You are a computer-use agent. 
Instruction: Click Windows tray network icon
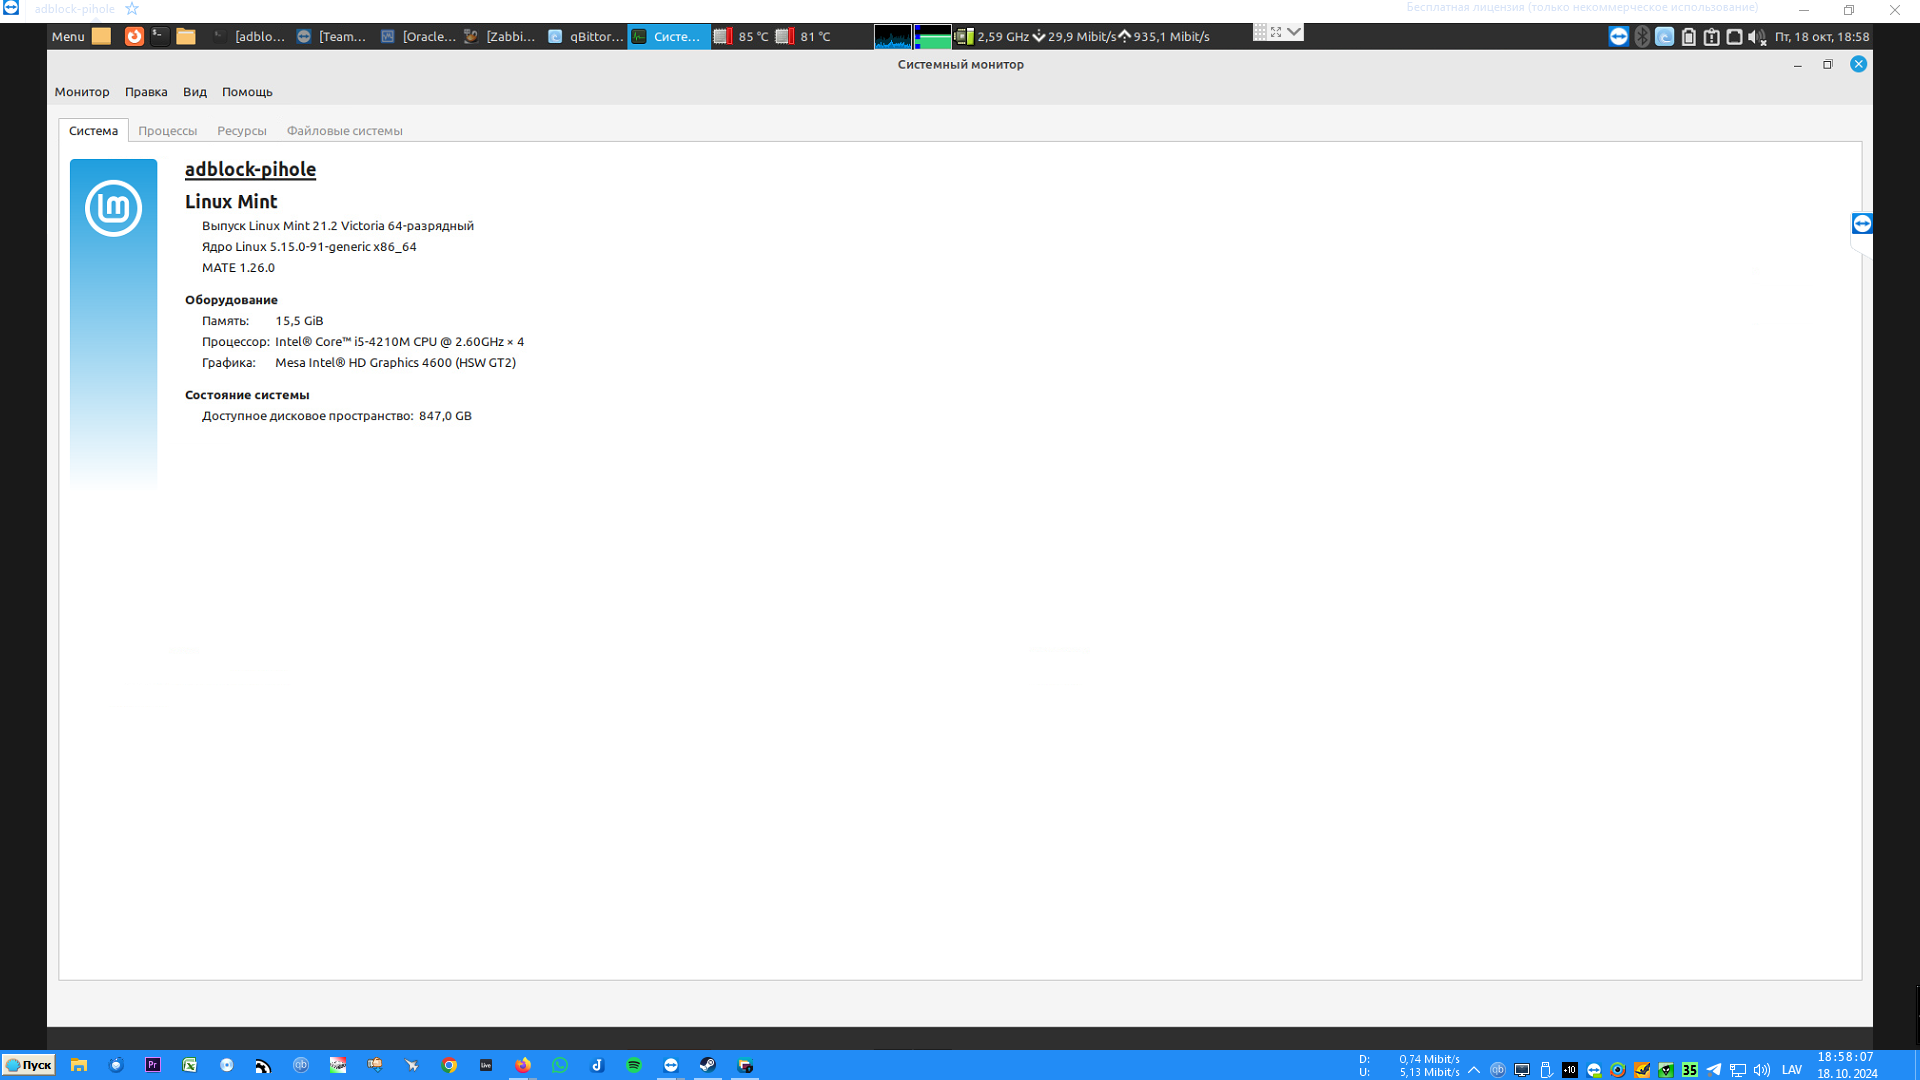(1738, 1069)
